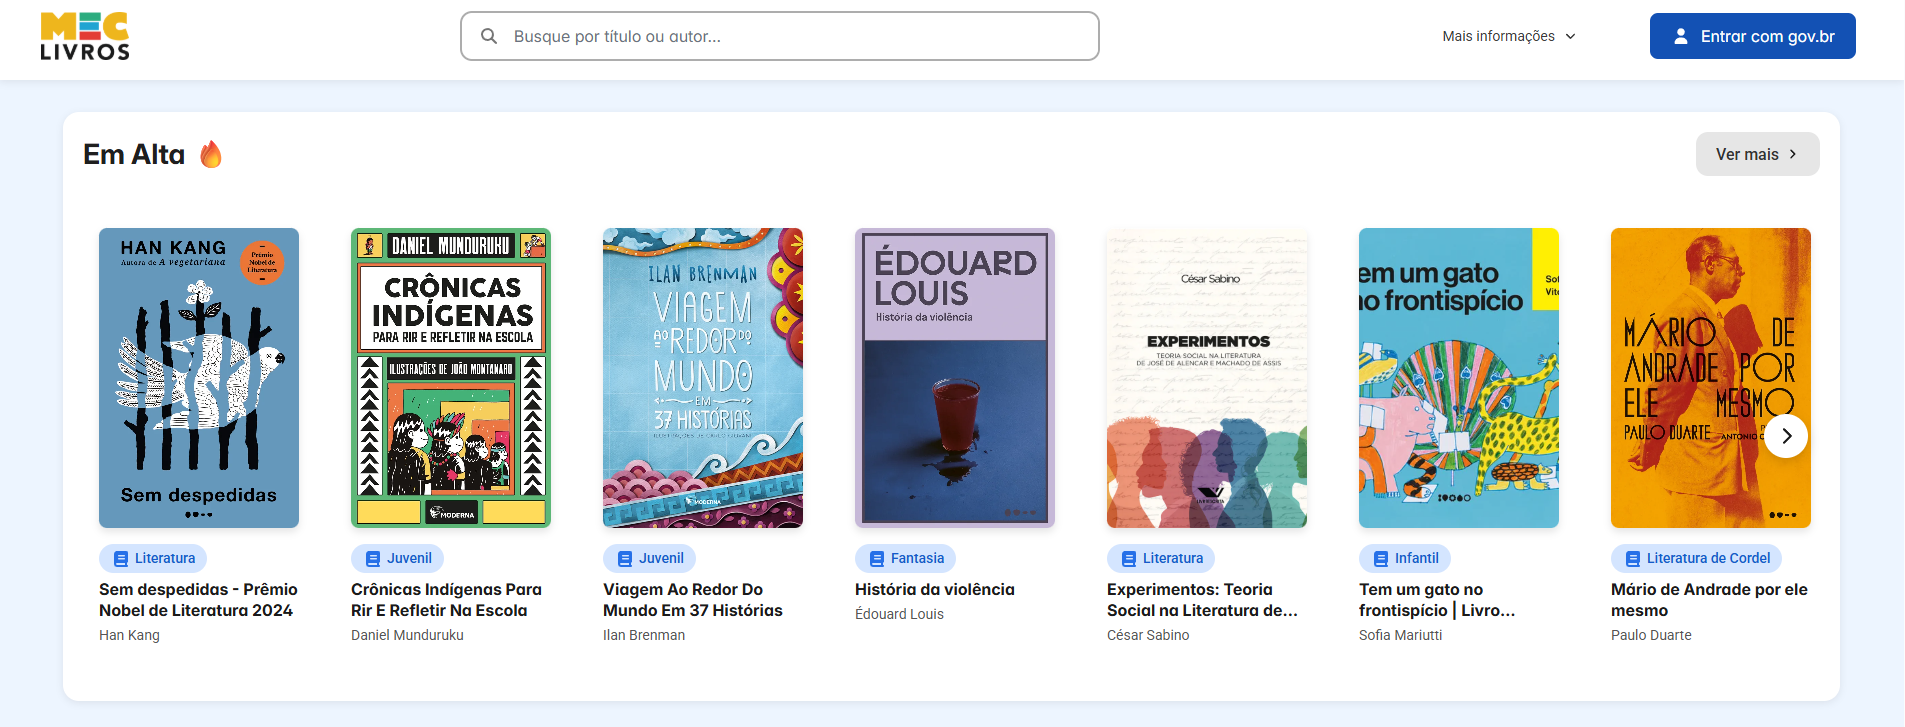Open Mário de Andrade por ele mesmo title
1905x727 pixels.
click(x=1708, y=600)
